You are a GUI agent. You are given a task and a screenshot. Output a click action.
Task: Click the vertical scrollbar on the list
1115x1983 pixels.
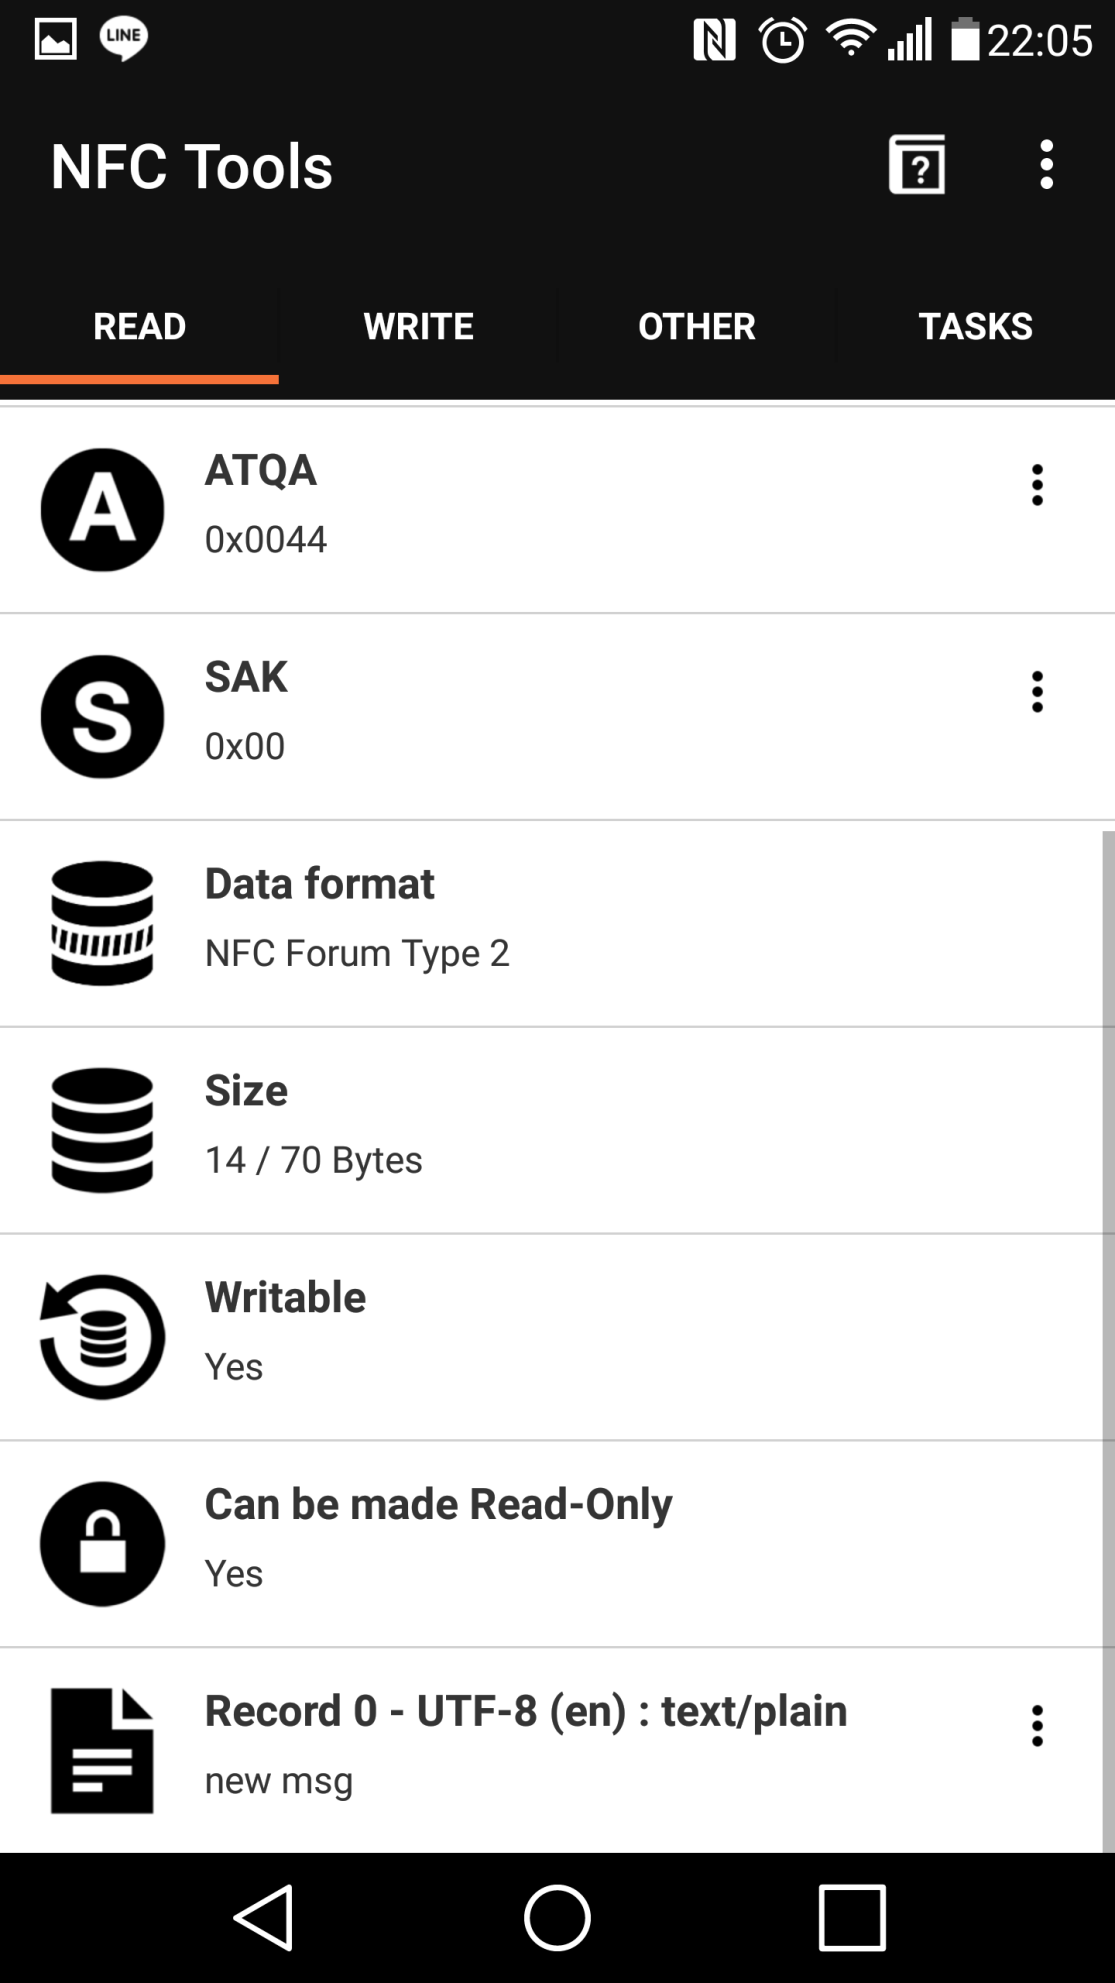point(1108,1340)
